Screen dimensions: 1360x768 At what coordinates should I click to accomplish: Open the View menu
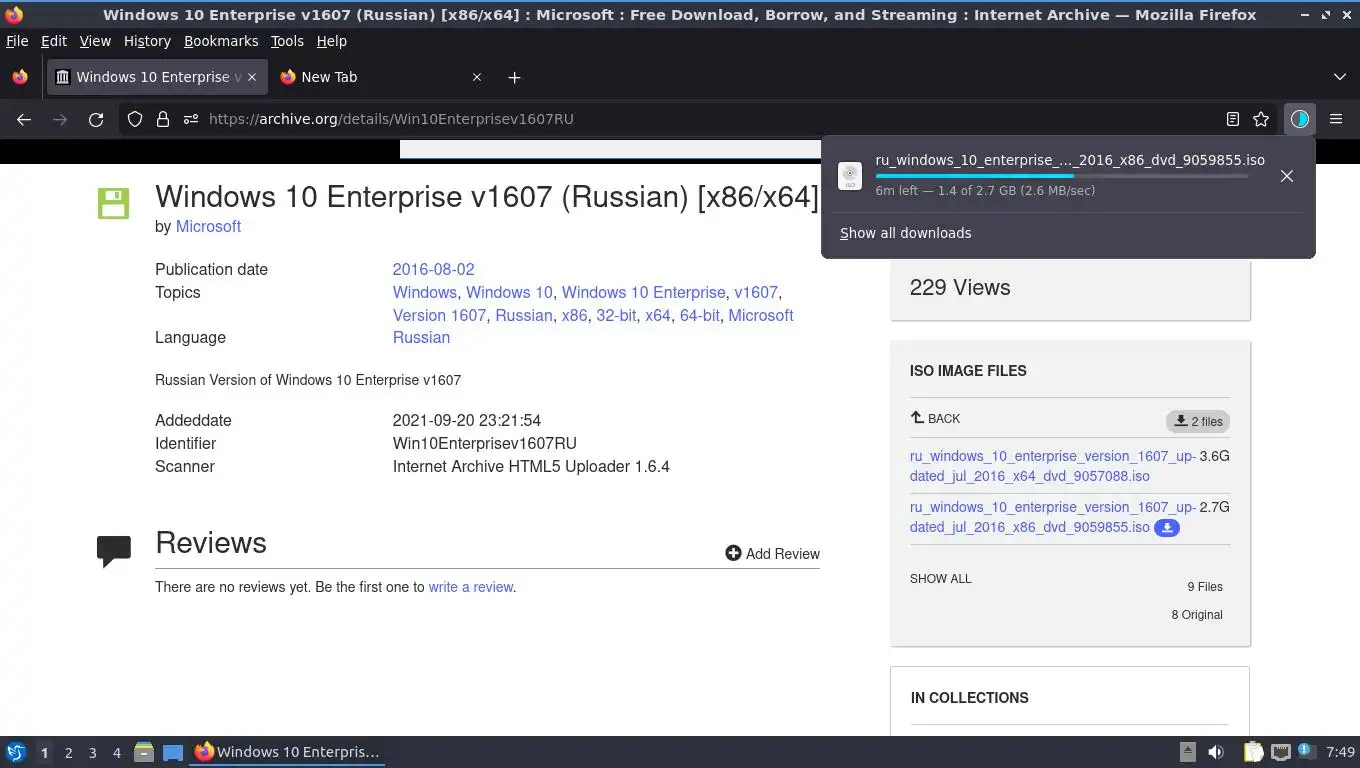coord(95,41)
